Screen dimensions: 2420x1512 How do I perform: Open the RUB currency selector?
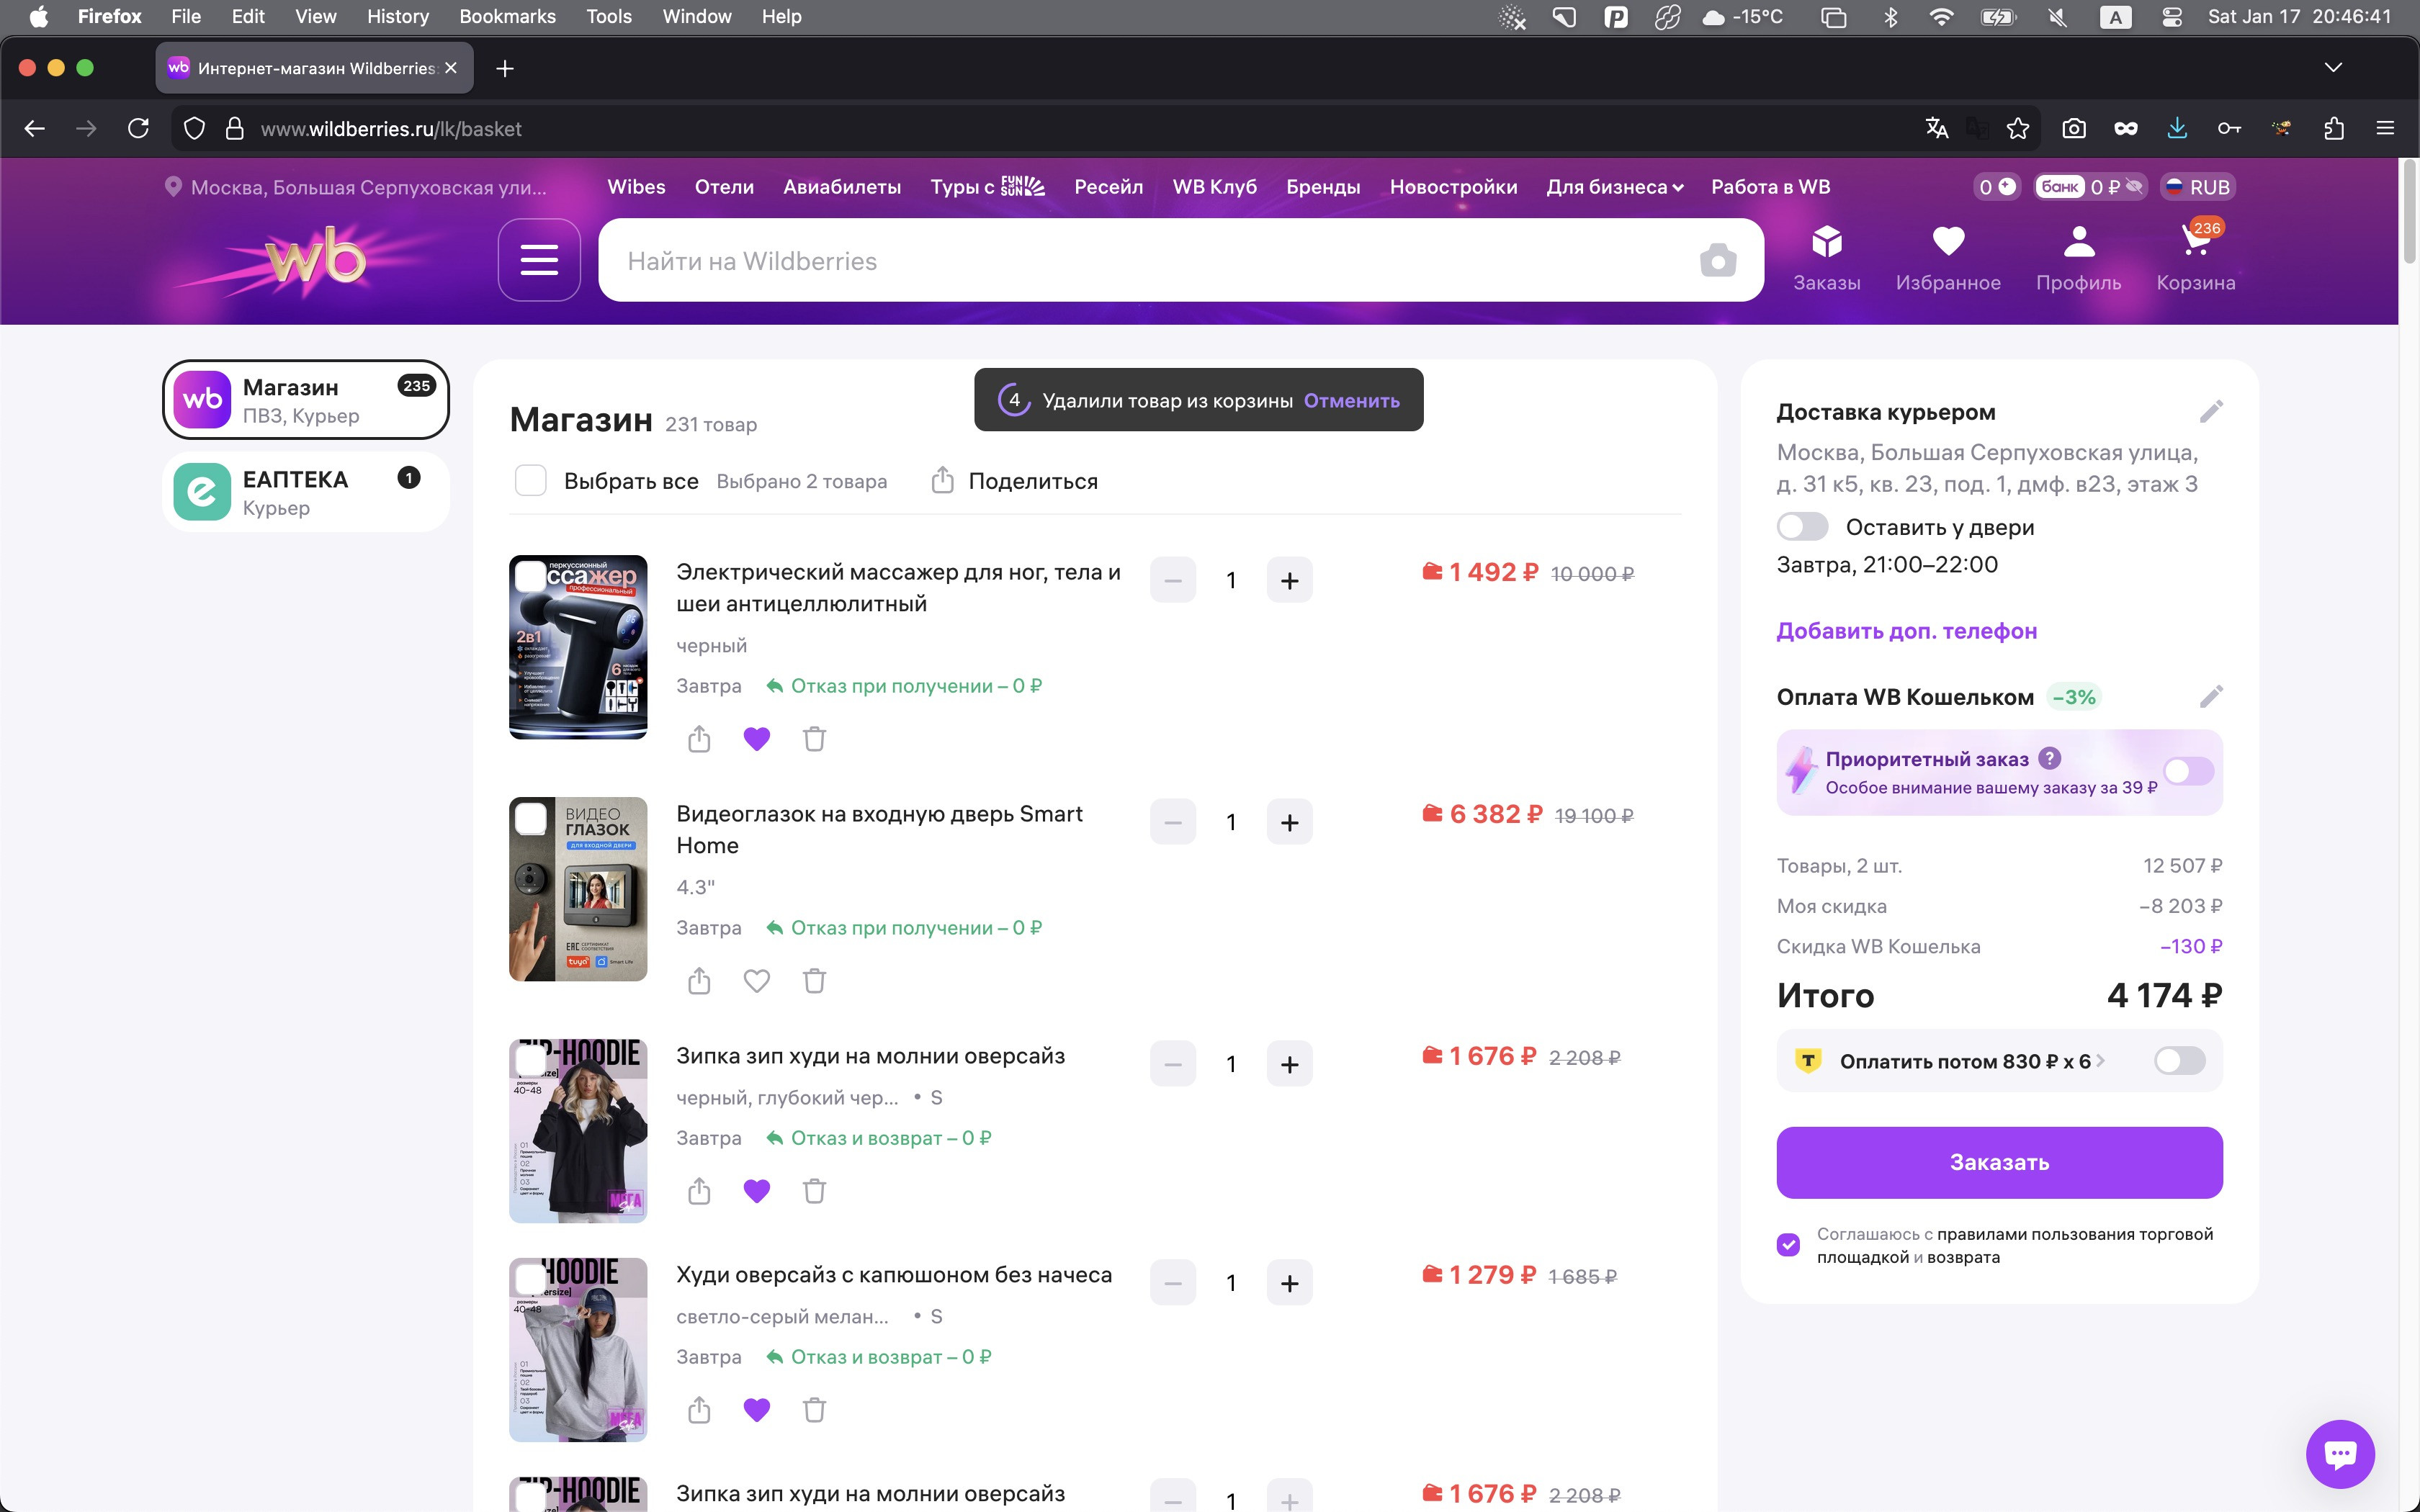click(2197, 187)
